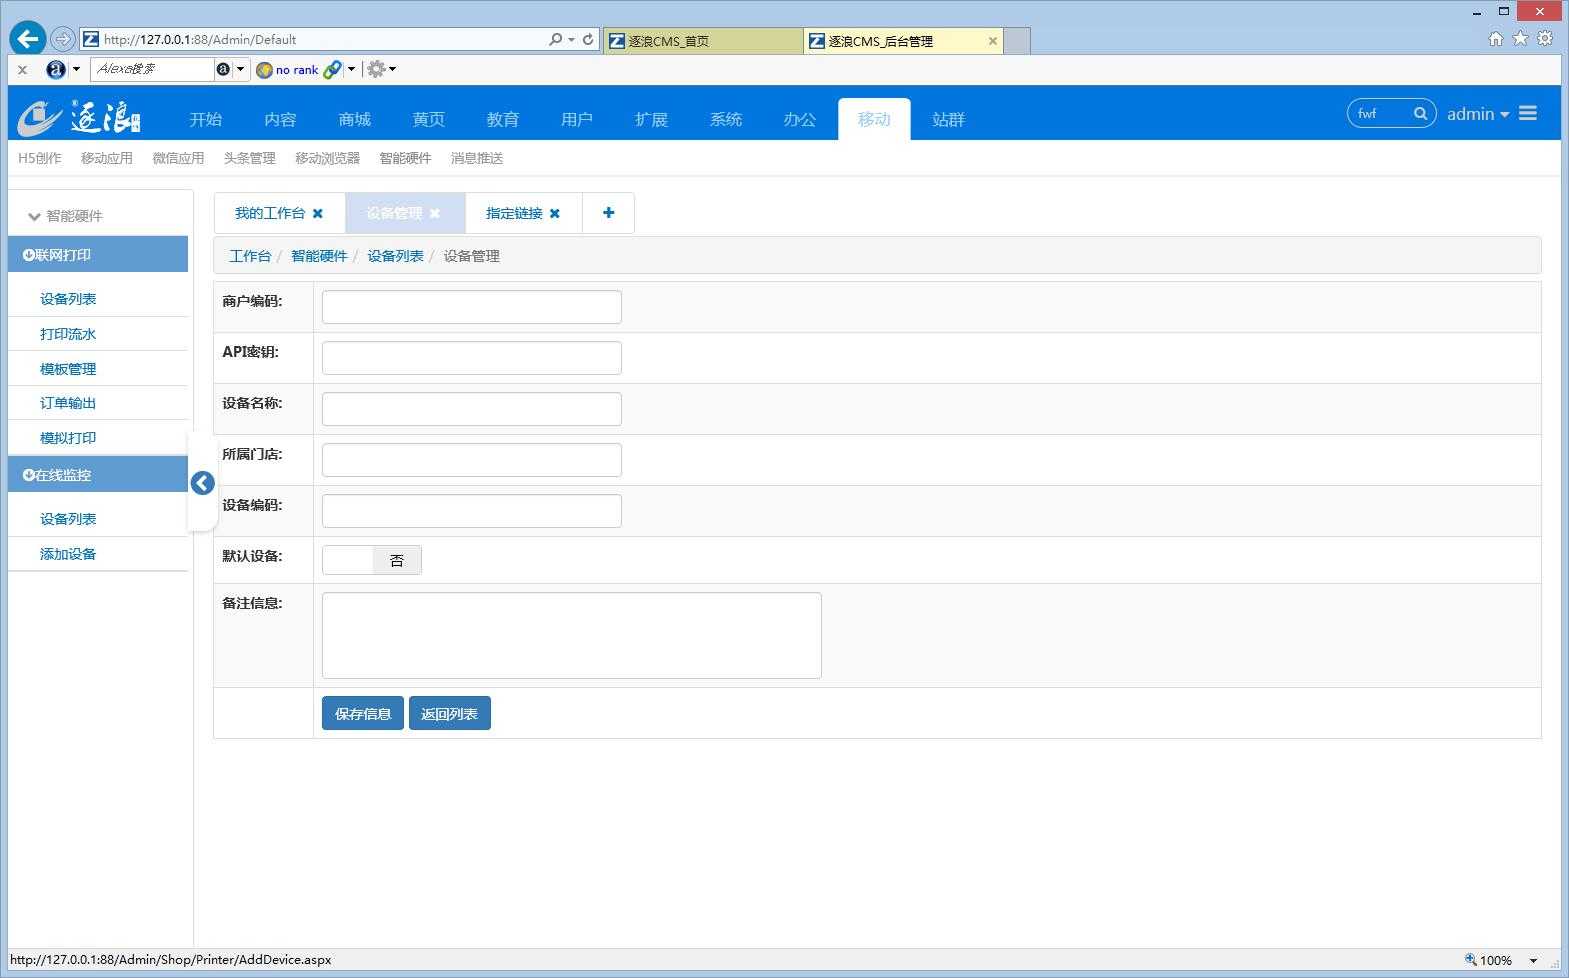Click 工作台 breadcrumb link
The width and height of the screenshot is (1569, 978).
(x=250, y=256)
